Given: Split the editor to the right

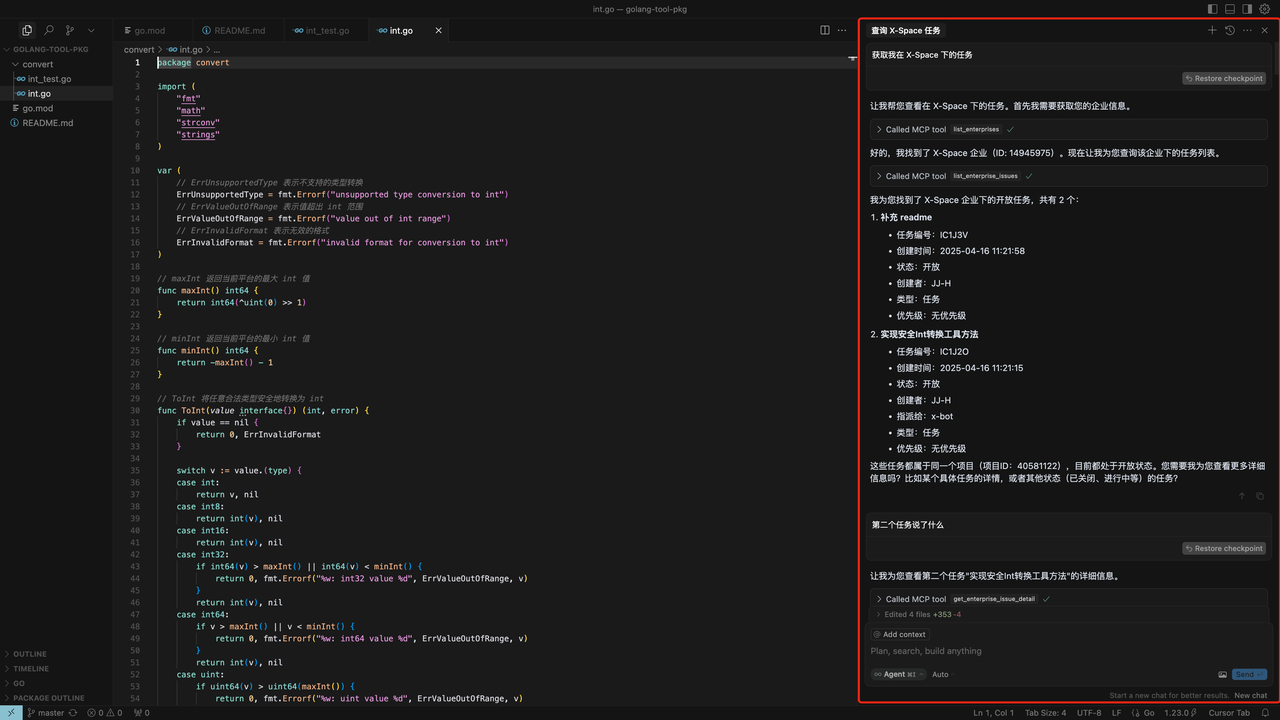Looking at the screenshot, I should [825, 31].
